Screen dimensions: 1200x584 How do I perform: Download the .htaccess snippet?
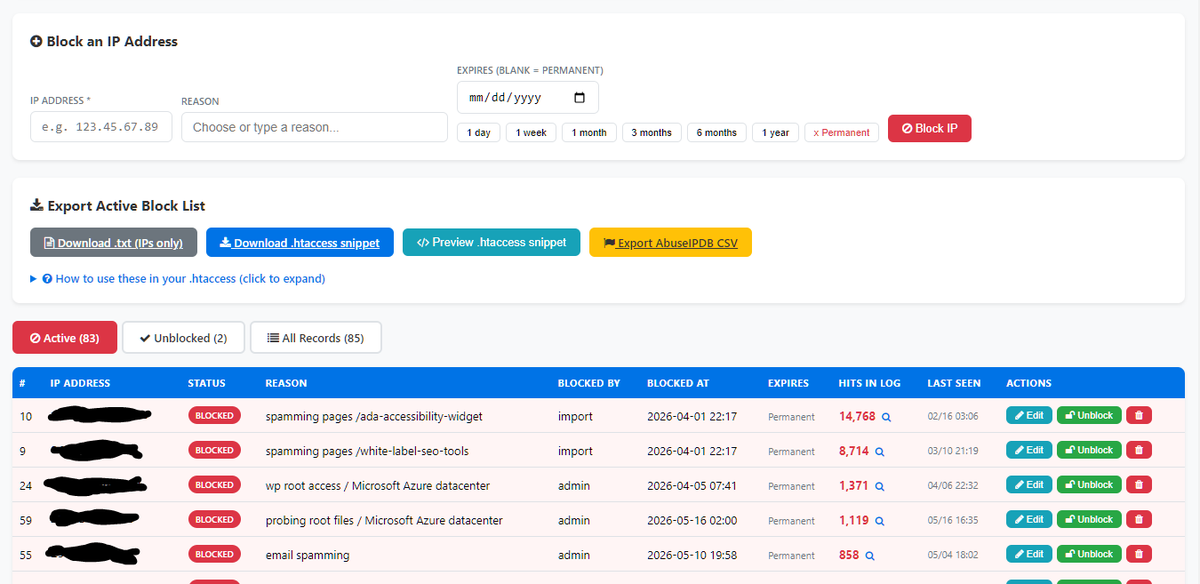(300, 243)
